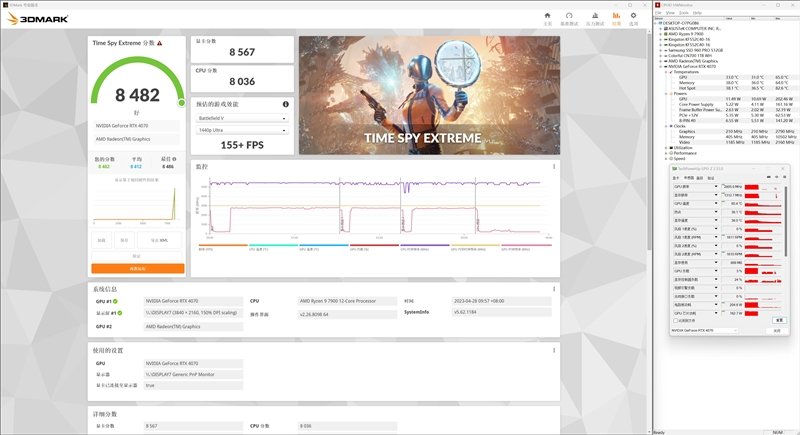Click the orange run-again button

[x=138, y=268]
